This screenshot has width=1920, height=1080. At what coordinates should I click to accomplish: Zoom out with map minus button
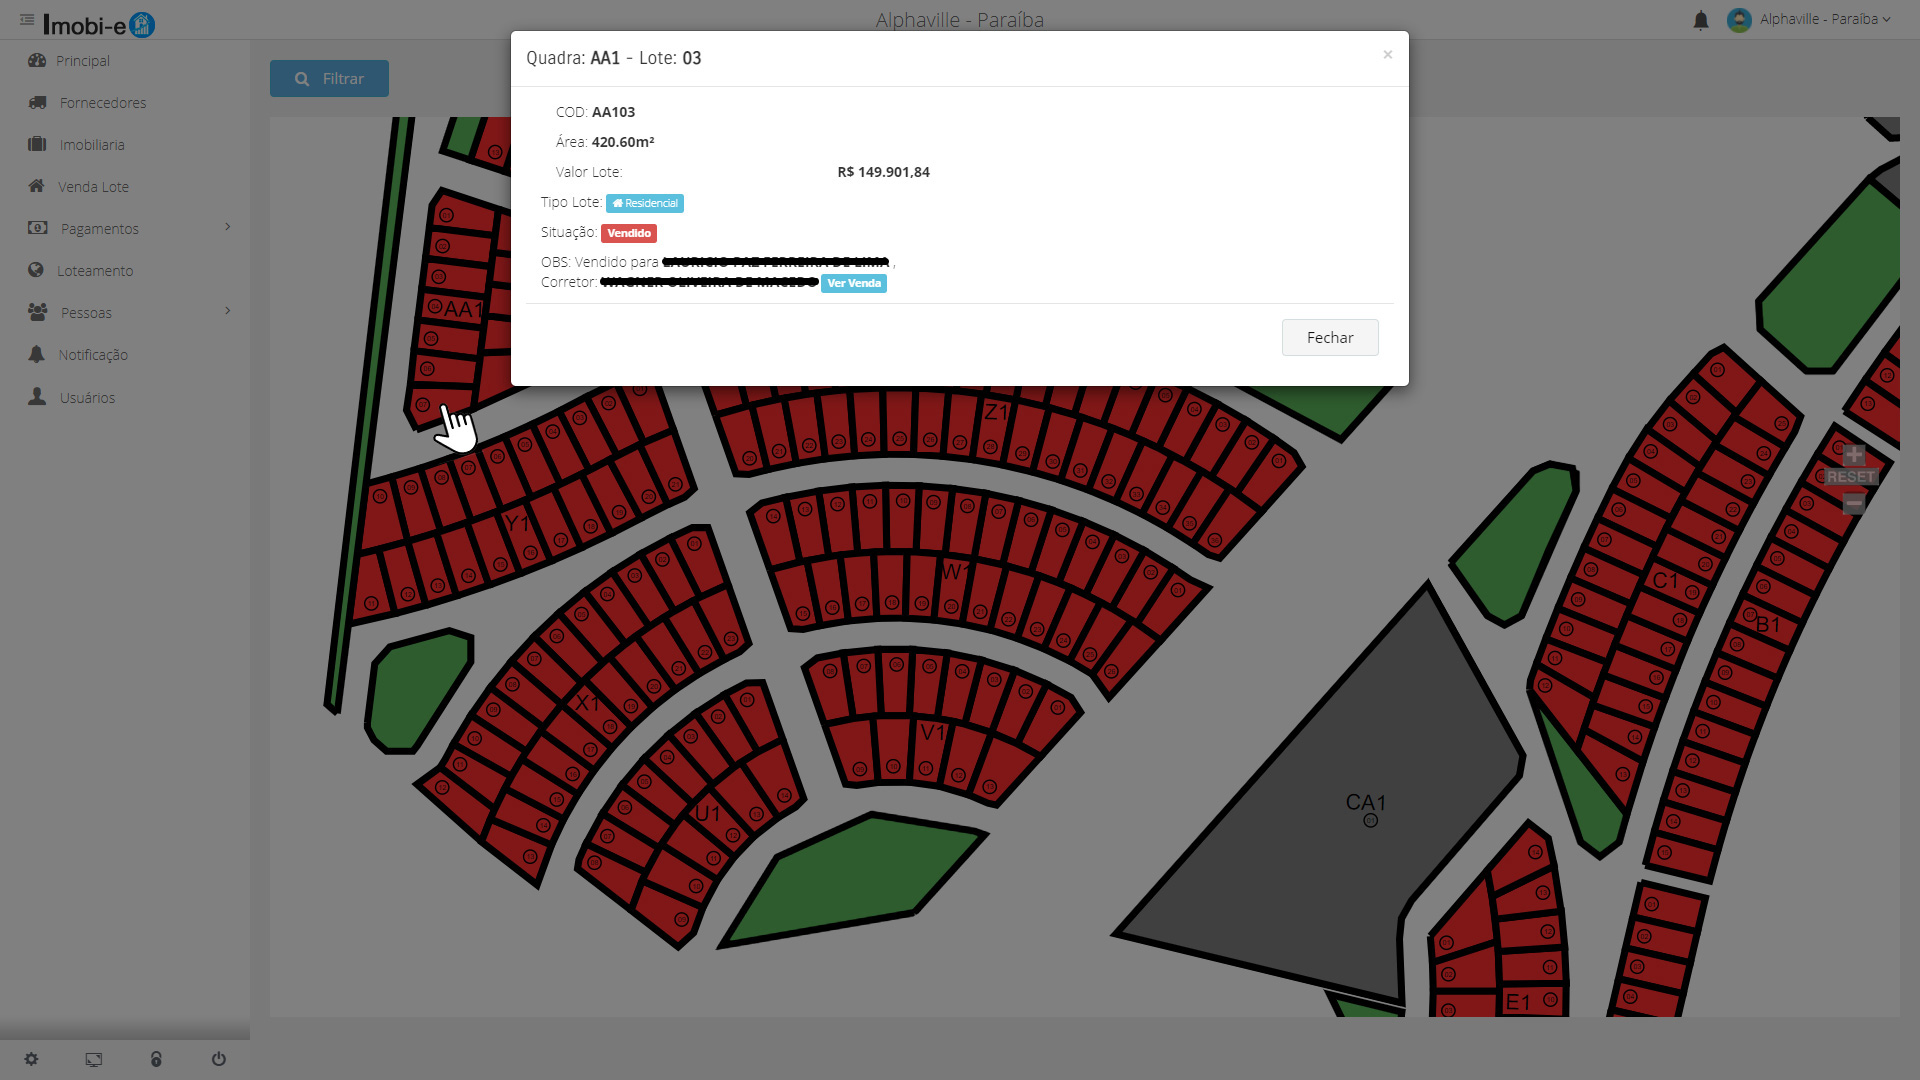1853,502
